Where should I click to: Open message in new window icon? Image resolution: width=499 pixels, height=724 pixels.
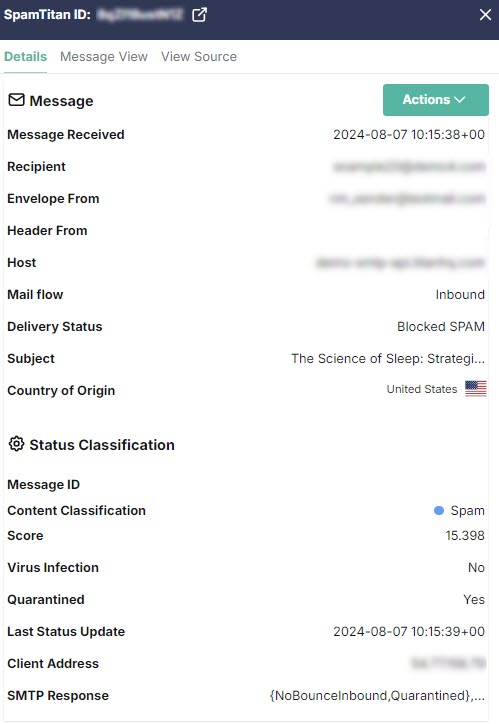pos(199,15)
